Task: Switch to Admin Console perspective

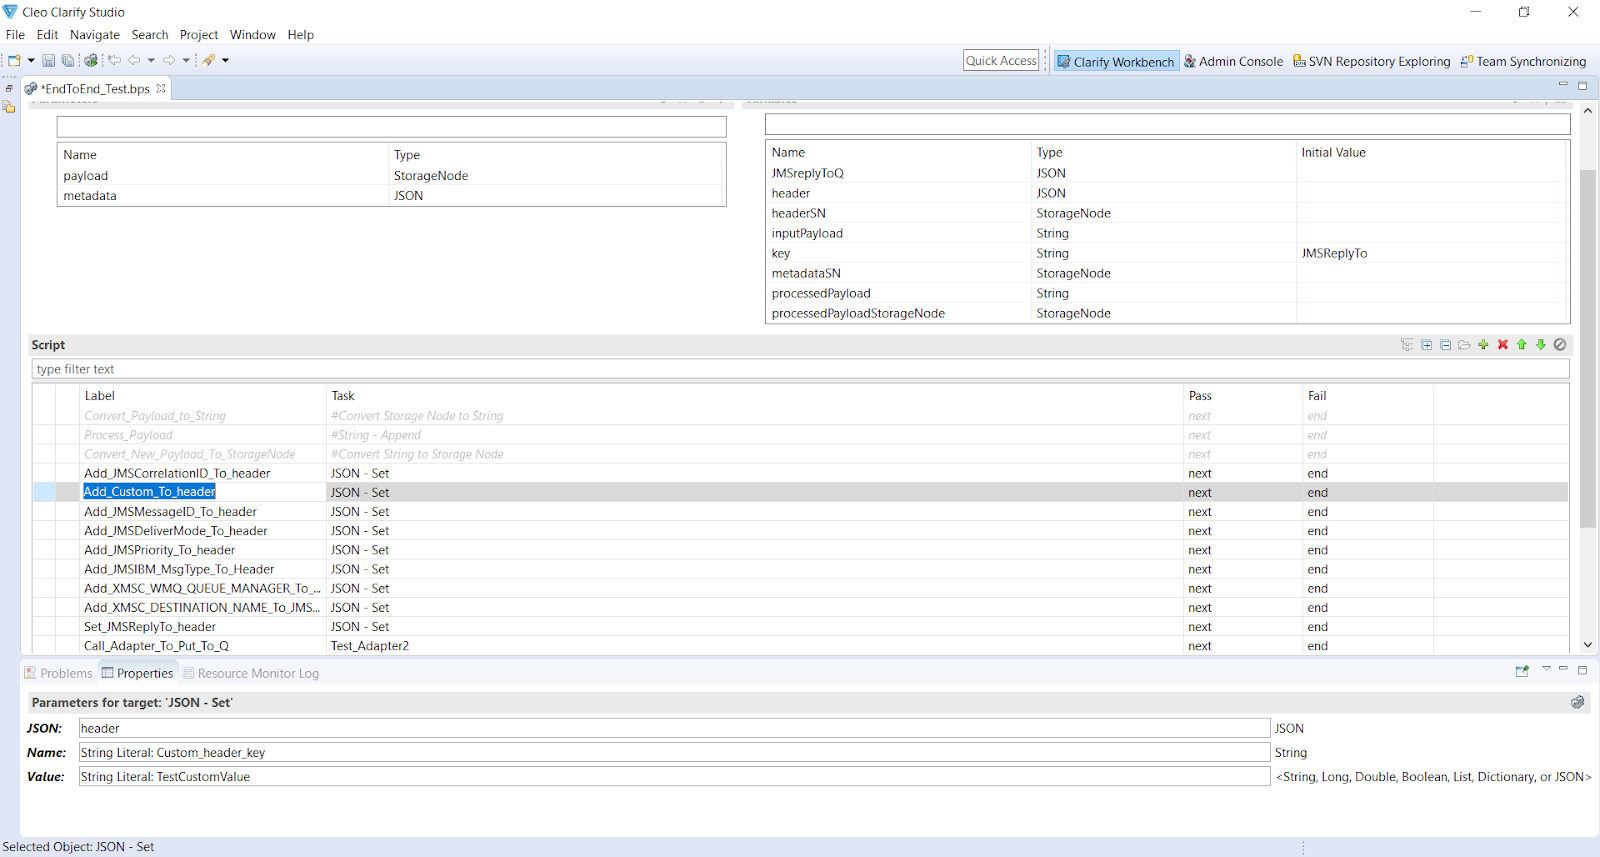Action: (1233, 61)
